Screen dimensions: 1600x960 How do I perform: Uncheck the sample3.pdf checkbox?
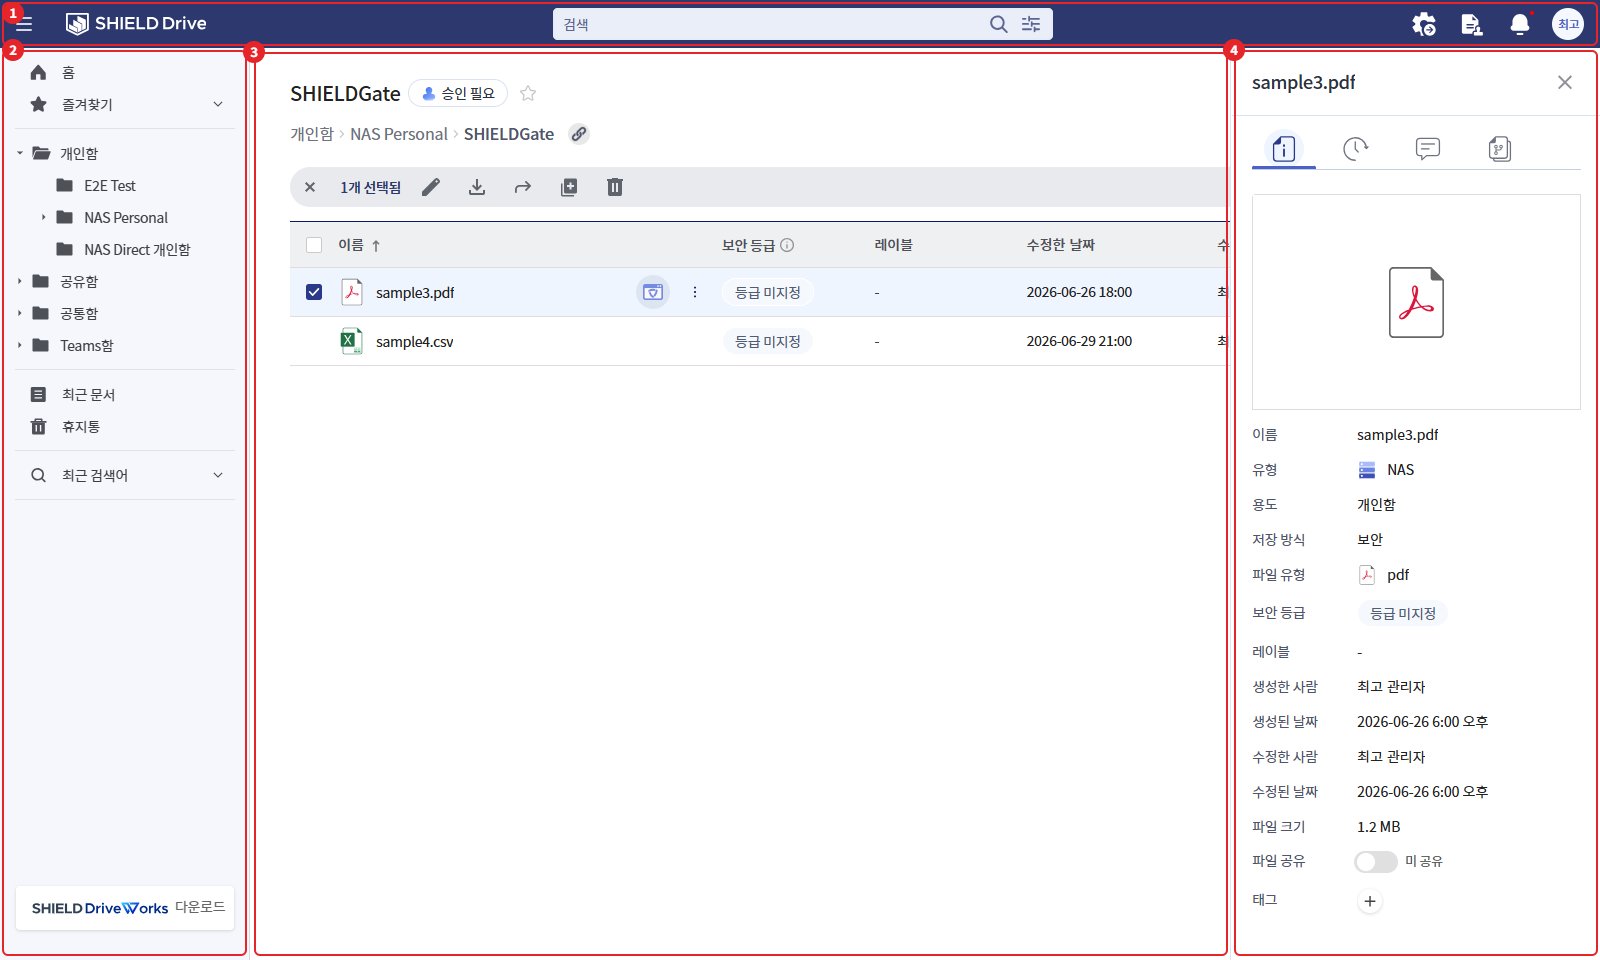(314, 292)
